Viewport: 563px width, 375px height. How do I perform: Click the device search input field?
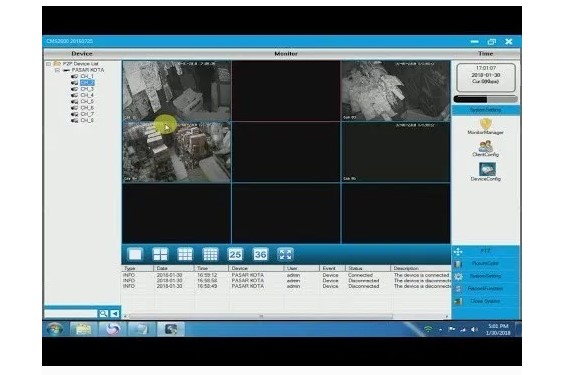(71, 314)
